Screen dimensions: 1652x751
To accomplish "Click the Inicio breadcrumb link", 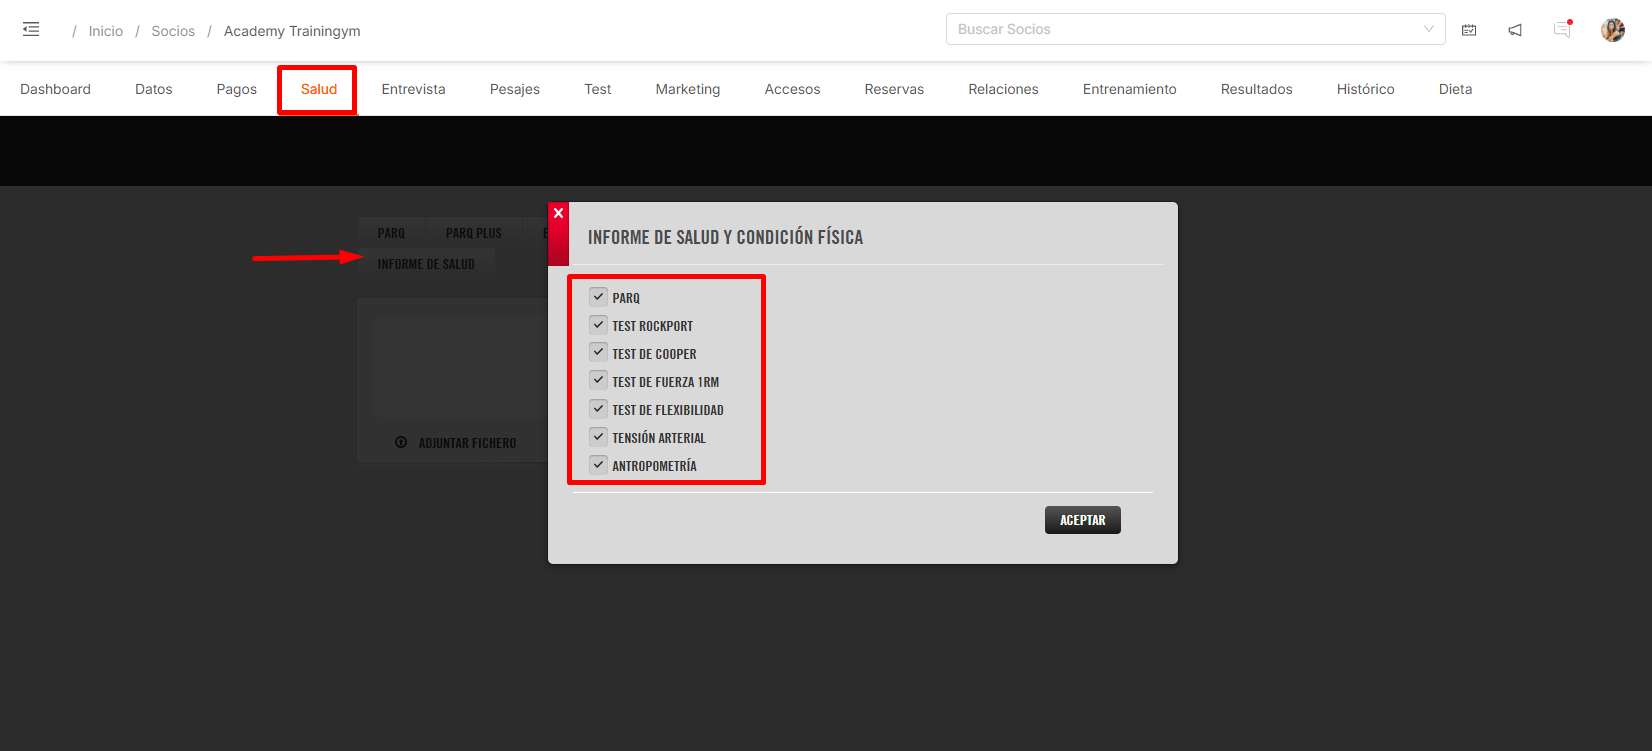I will coord(105,31).
